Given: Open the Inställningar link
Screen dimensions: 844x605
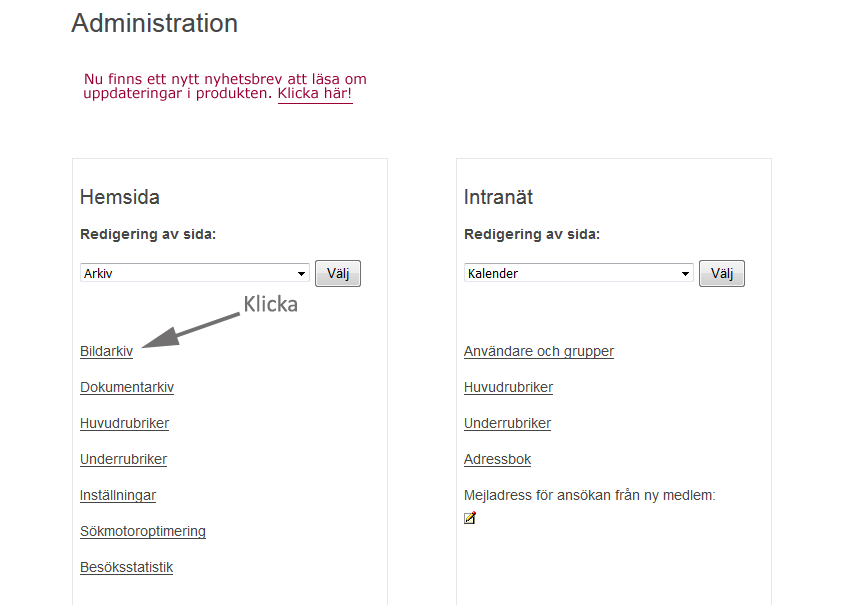Looking at the screenshot, I should click(118, 496).
